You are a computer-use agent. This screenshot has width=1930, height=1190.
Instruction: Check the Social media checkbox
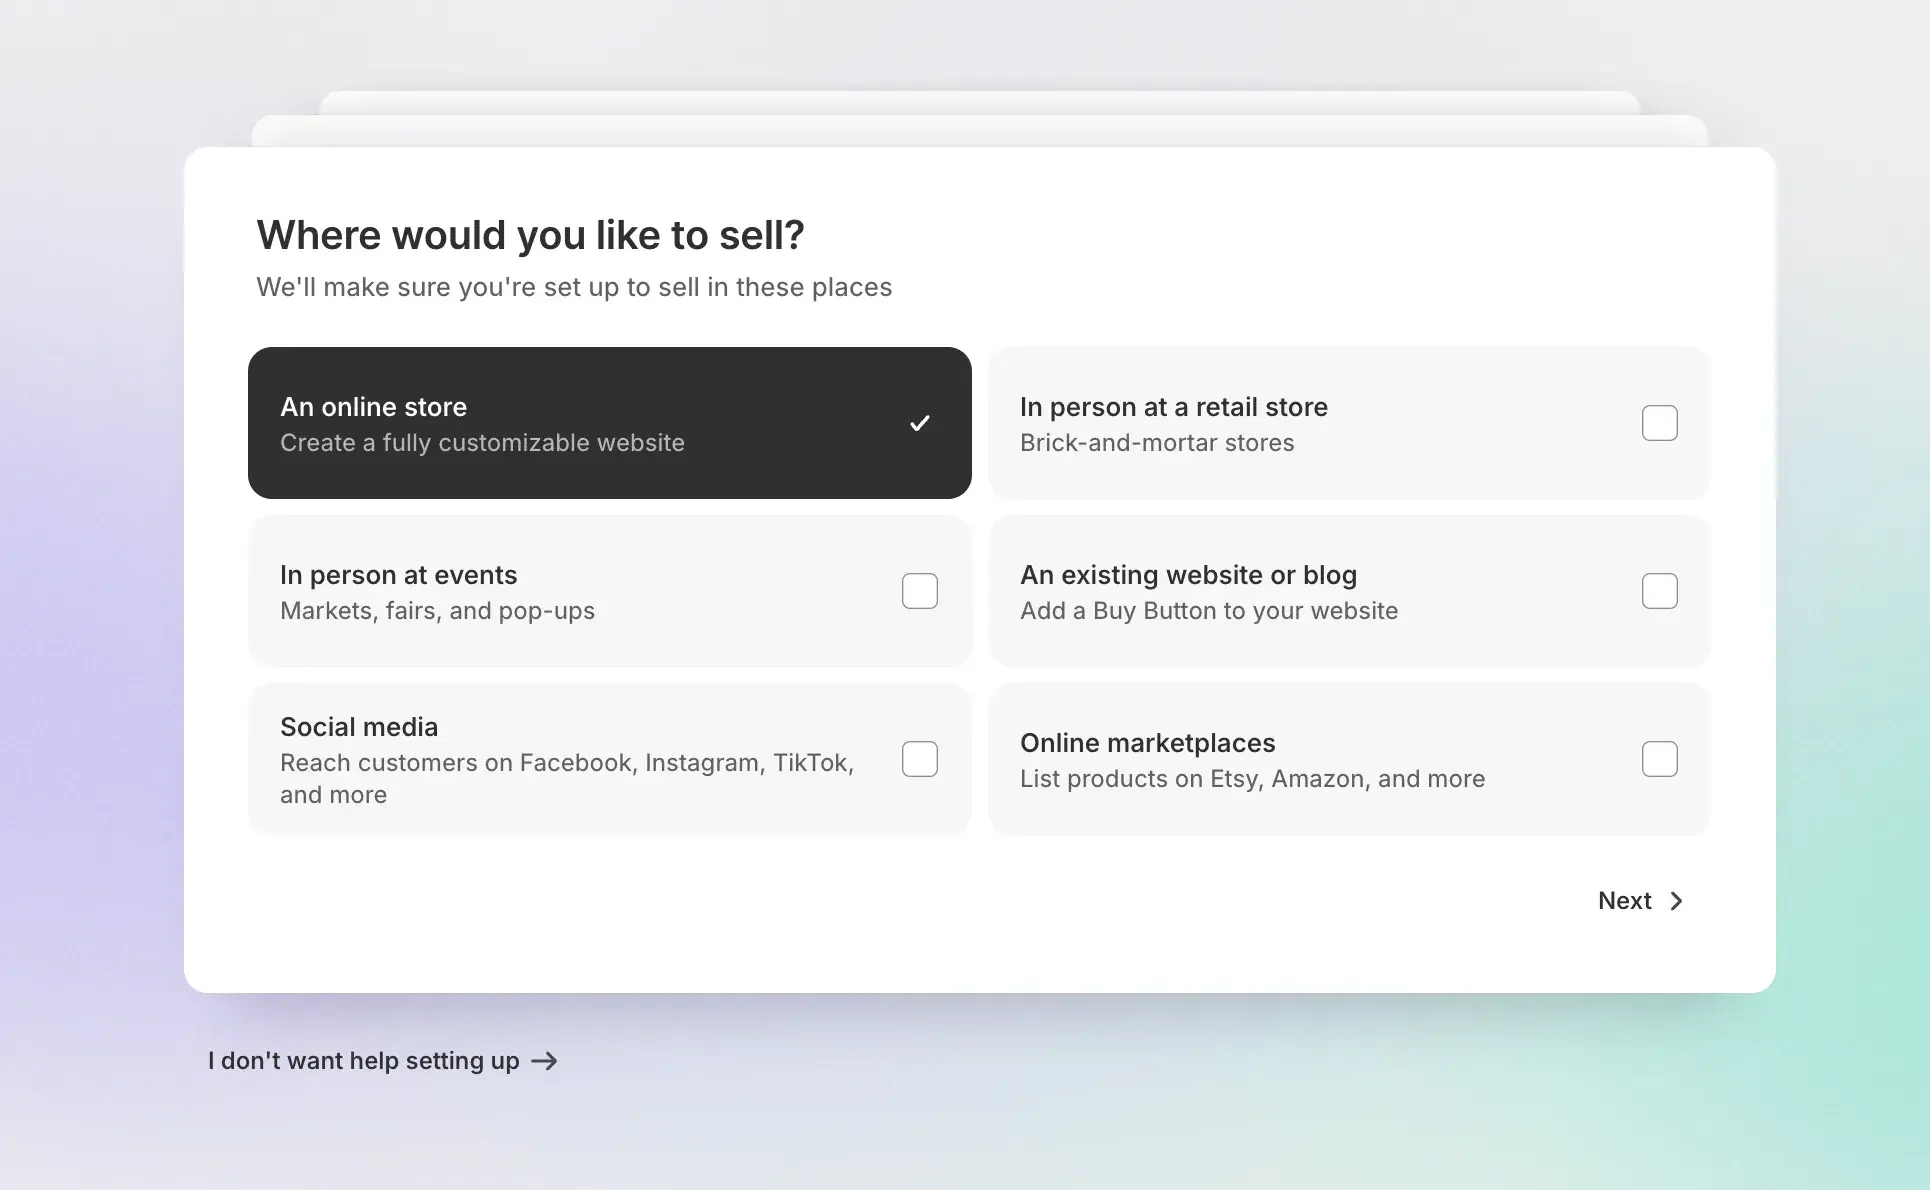coord(919,759)
